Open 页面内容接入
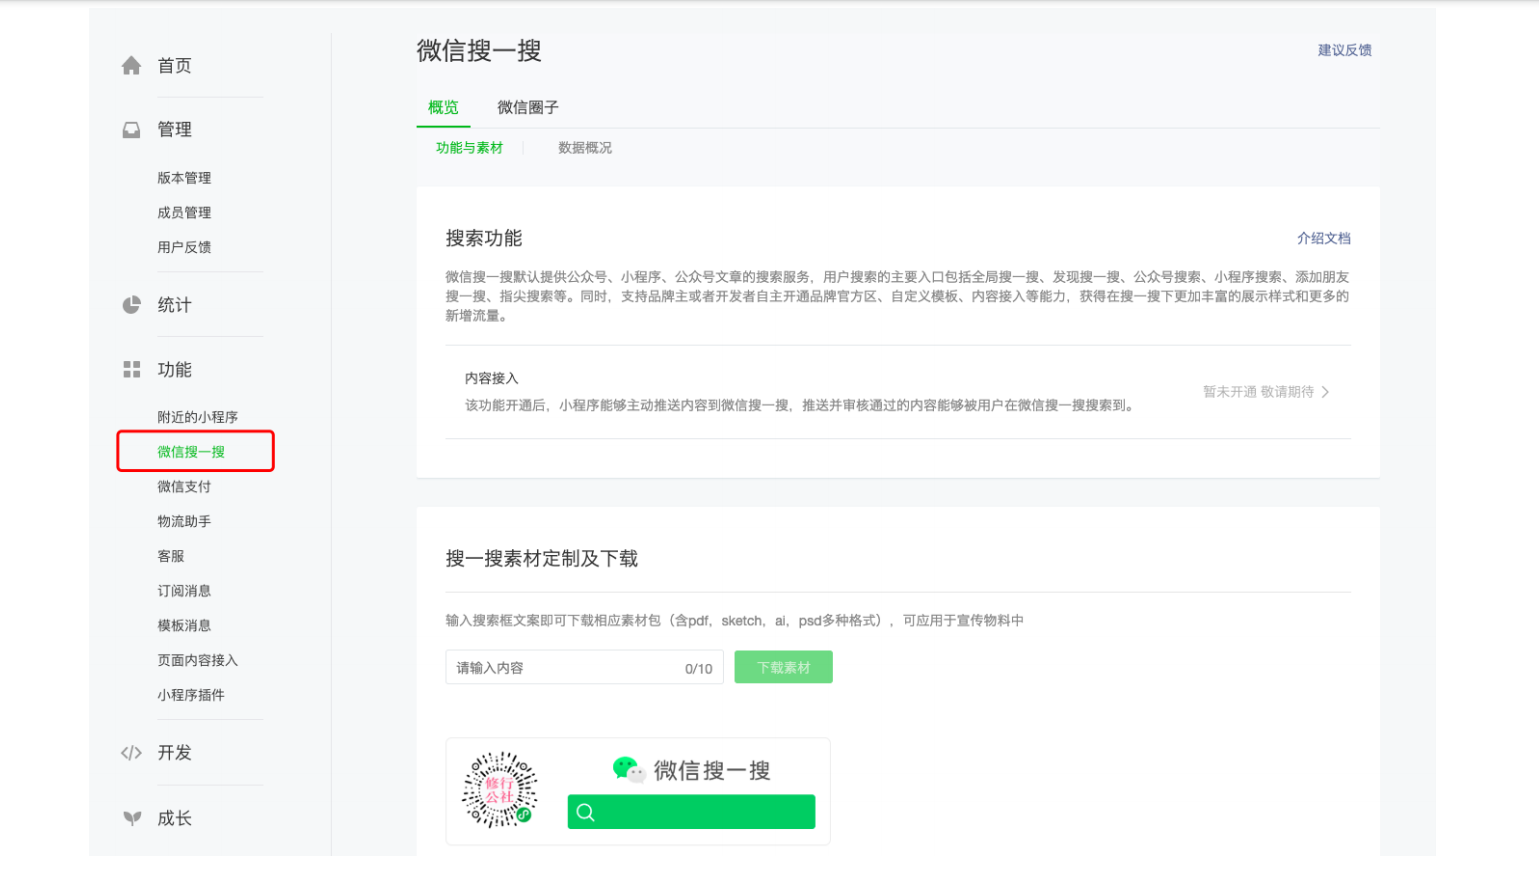The width and height of the screenshot is (1539, 886). 198,661
